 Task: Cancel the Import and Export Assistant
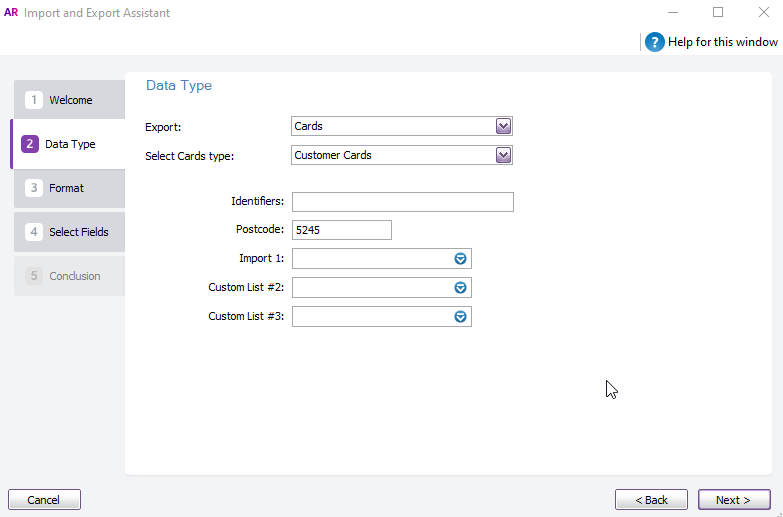[44, 500]
